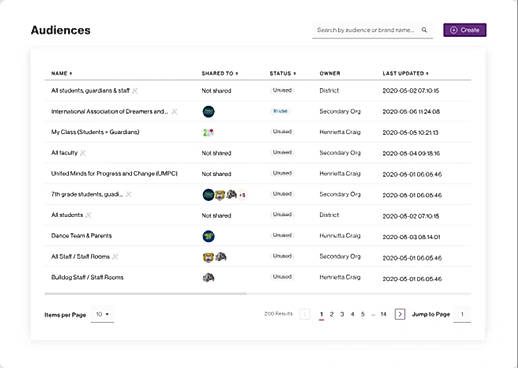The width and height of the screenshot is (518, 368).
Task: Sort table by Shared To column
Action: tap(220, 73)
